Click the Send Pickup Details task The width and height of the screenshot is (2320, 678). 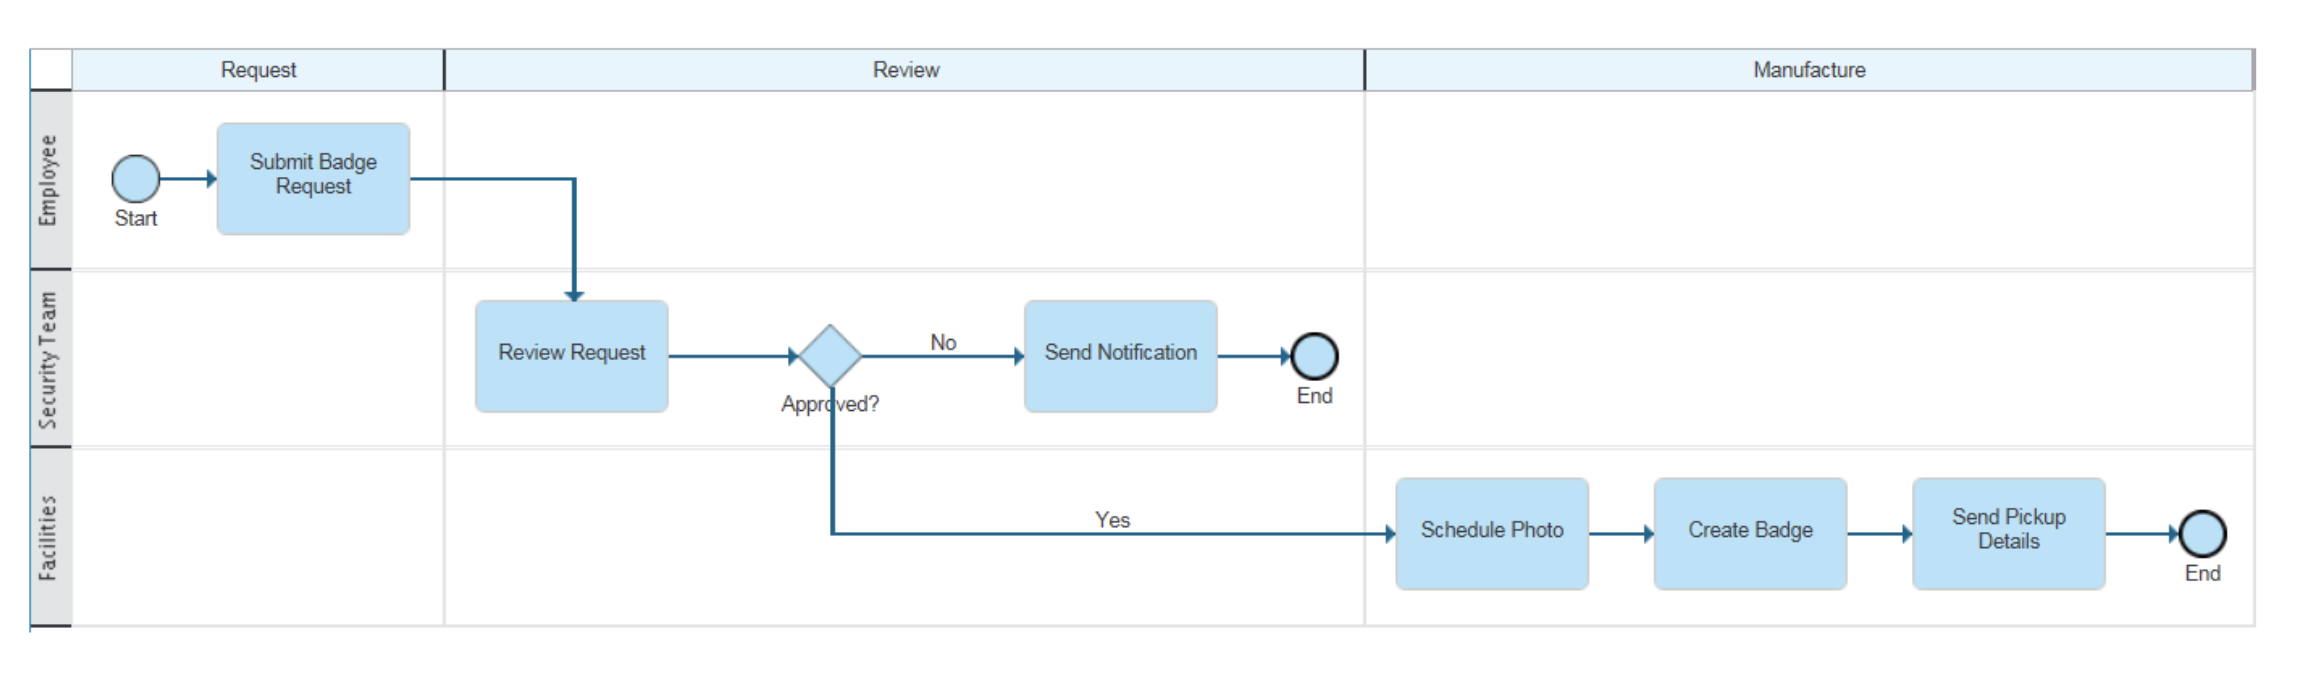(x=2008, y=534)
